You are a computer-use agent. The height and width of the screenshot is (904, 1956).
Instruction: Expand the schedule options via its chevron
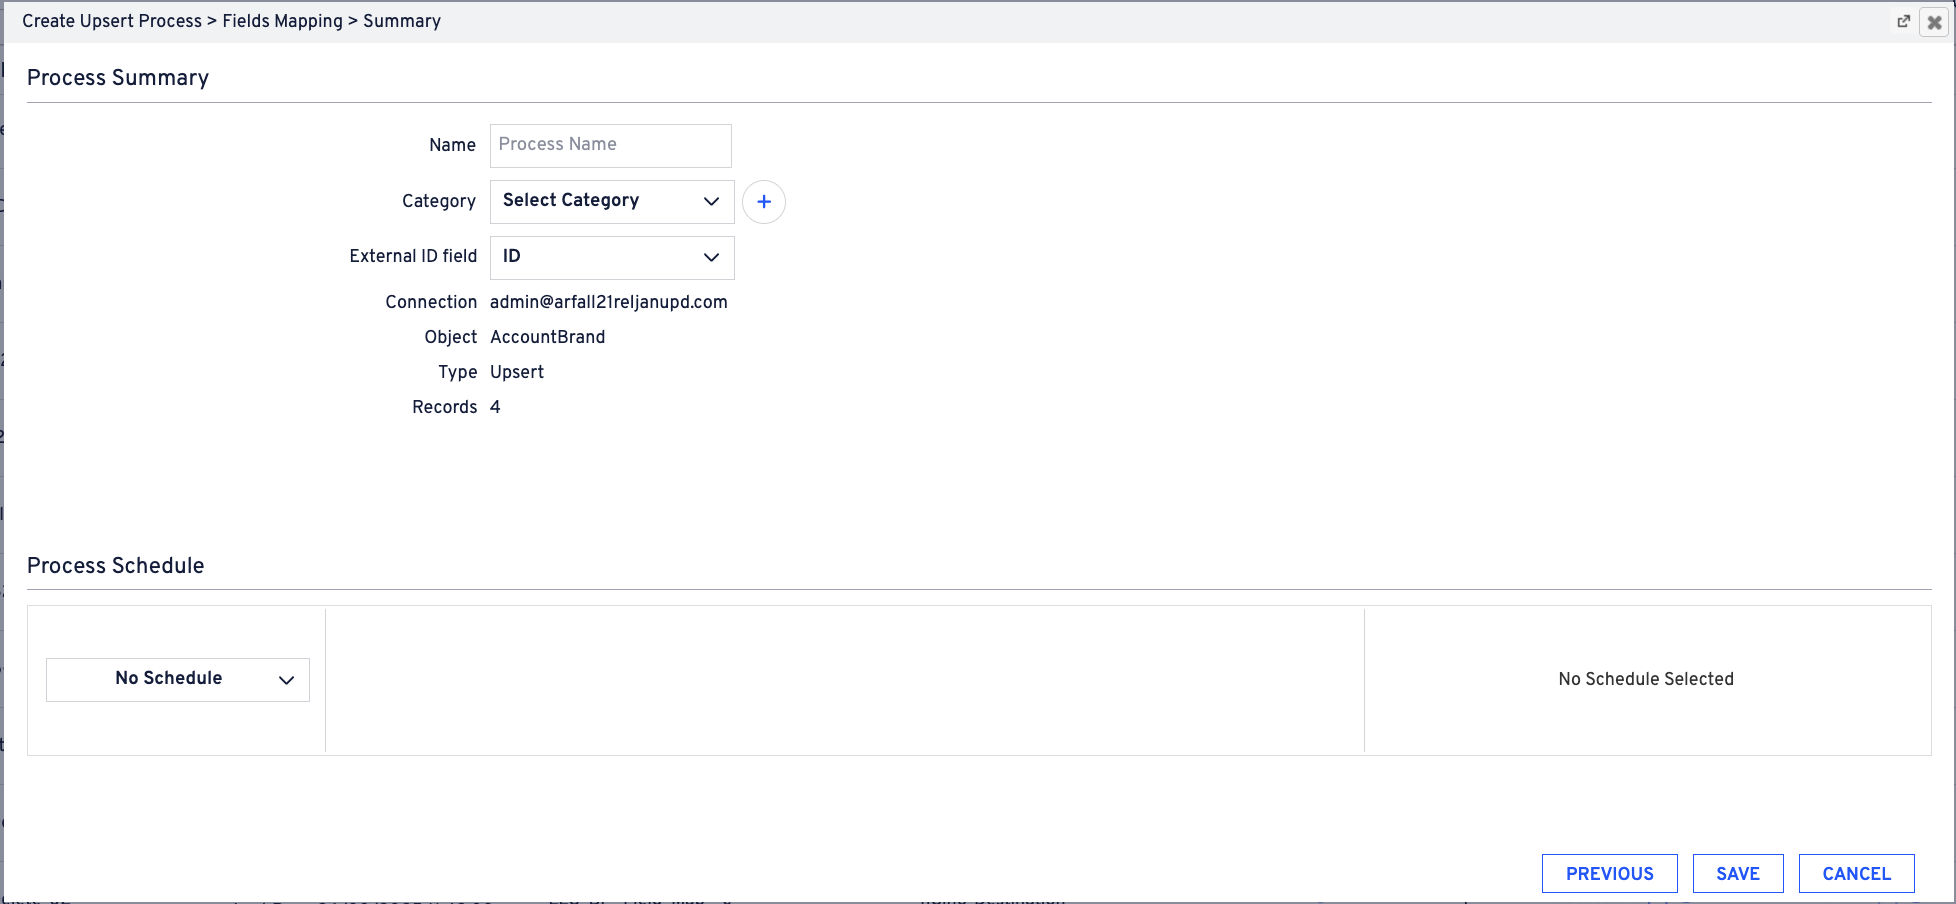[286, 679]
